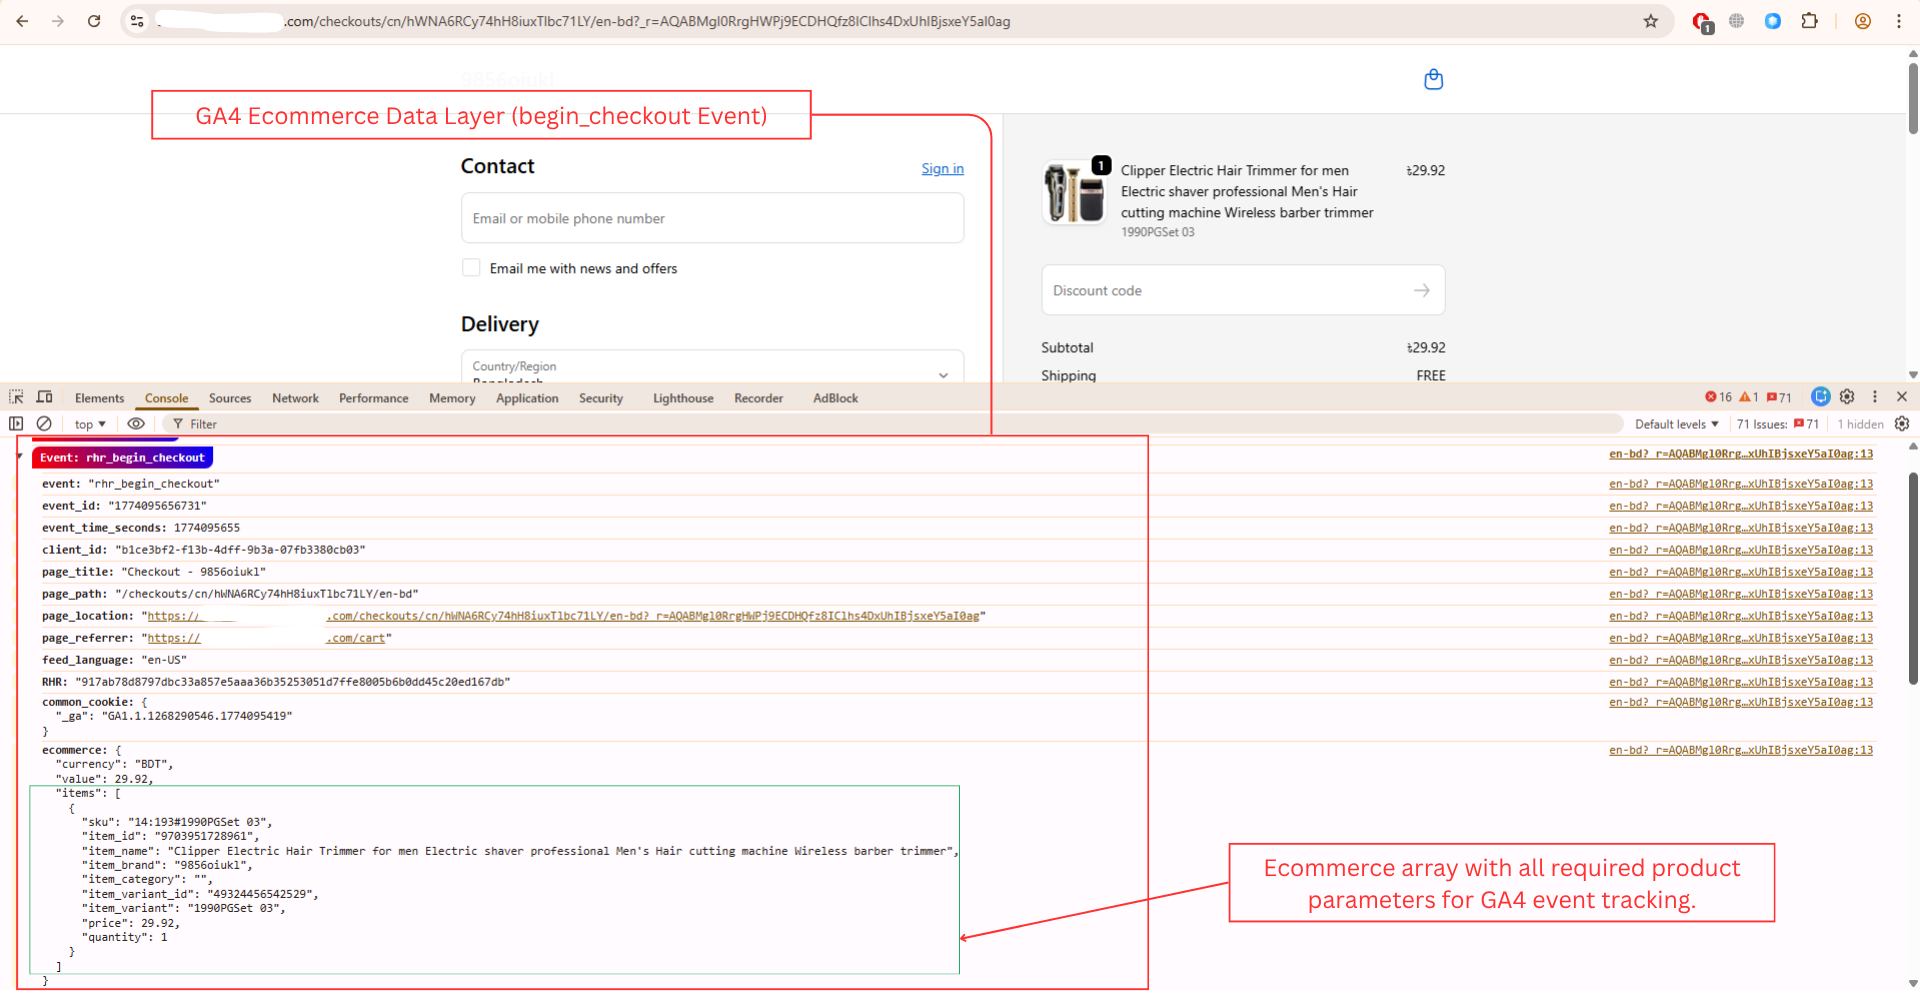The width and height of the screenshot is (1920, 1000).
Task: Open the grey globe extension icon
Action: (x=1736, y=21)
